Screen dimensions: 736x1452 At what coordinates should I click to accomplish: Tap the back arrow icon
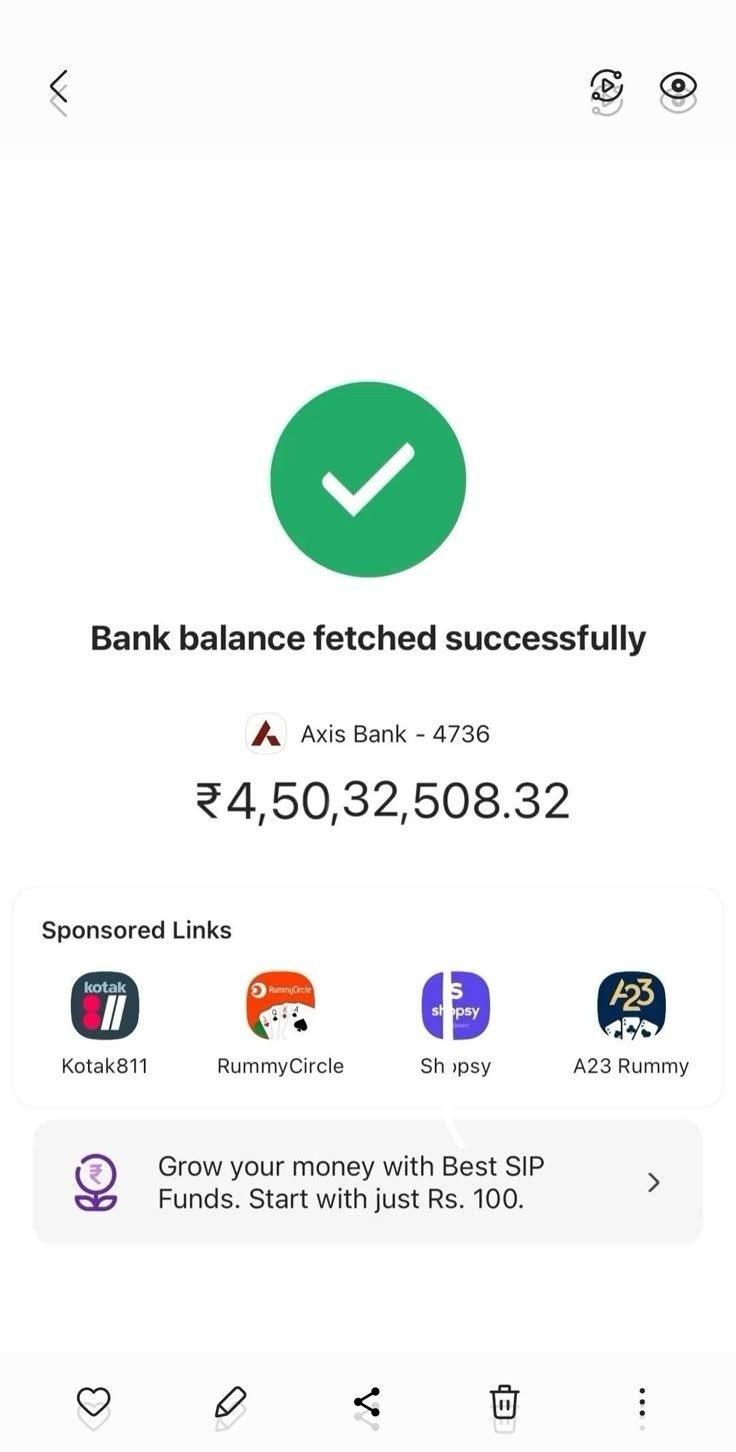tap(58, 88)
